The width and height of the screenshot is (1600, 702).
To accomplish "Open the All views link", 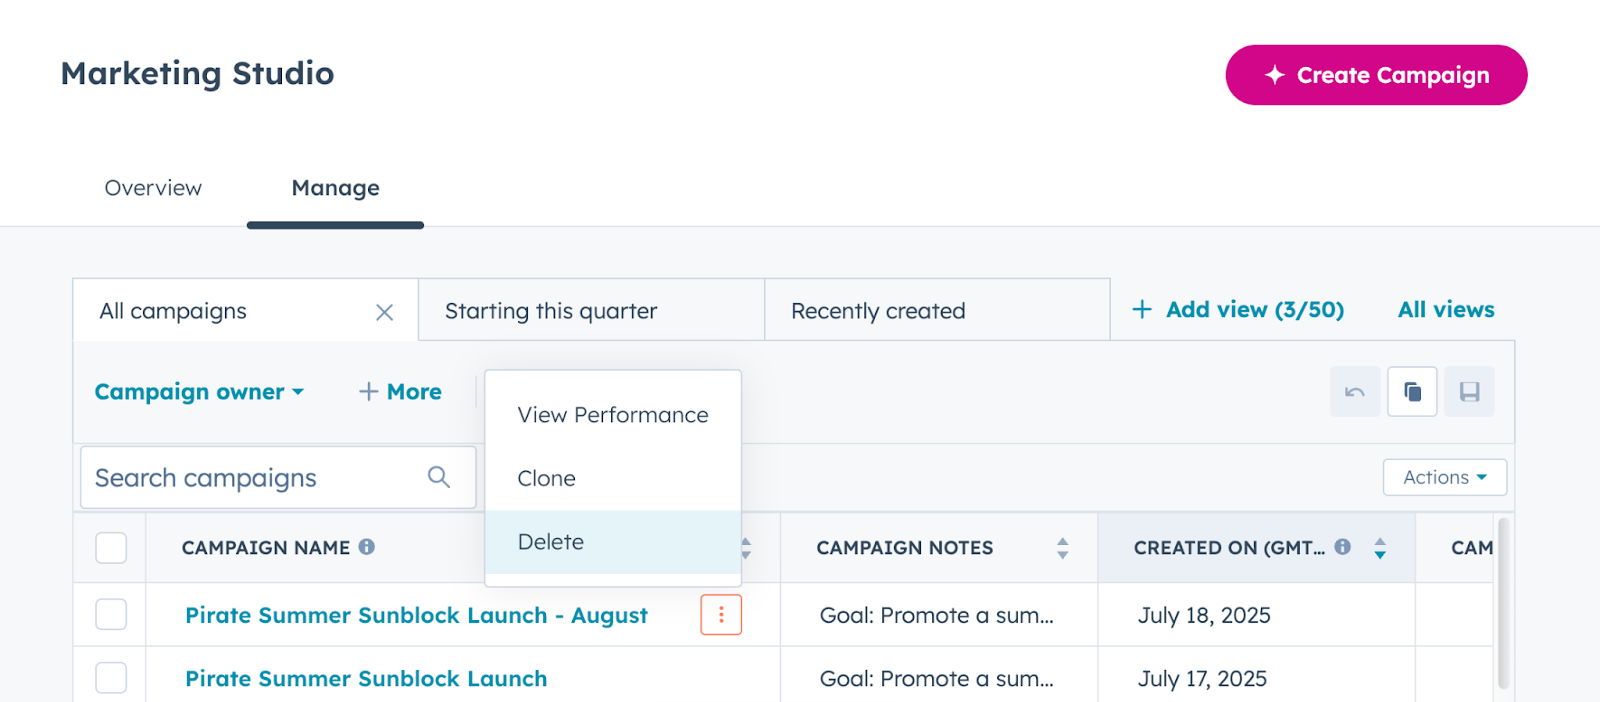I will click(1446, 310).
